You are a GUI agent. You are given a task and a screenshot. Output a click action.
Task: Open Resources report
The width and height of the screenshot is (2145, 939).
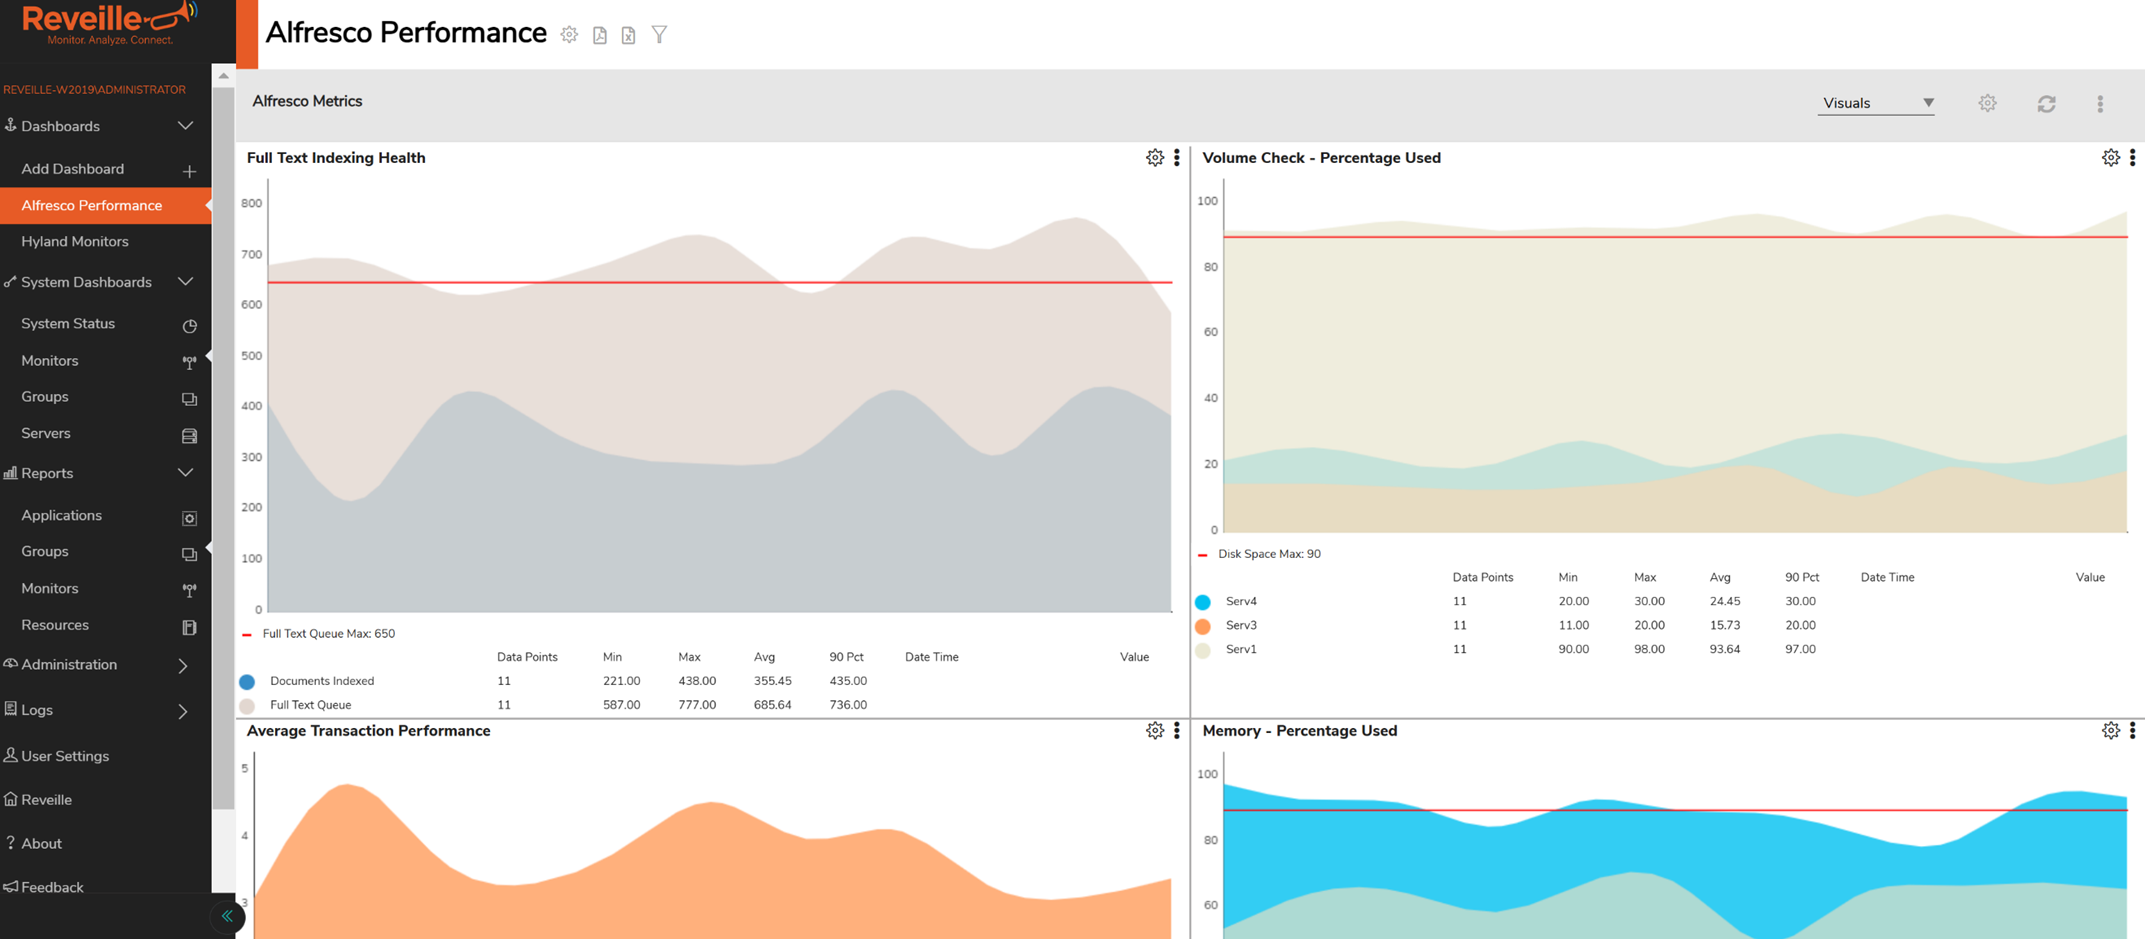coord(55,625)
